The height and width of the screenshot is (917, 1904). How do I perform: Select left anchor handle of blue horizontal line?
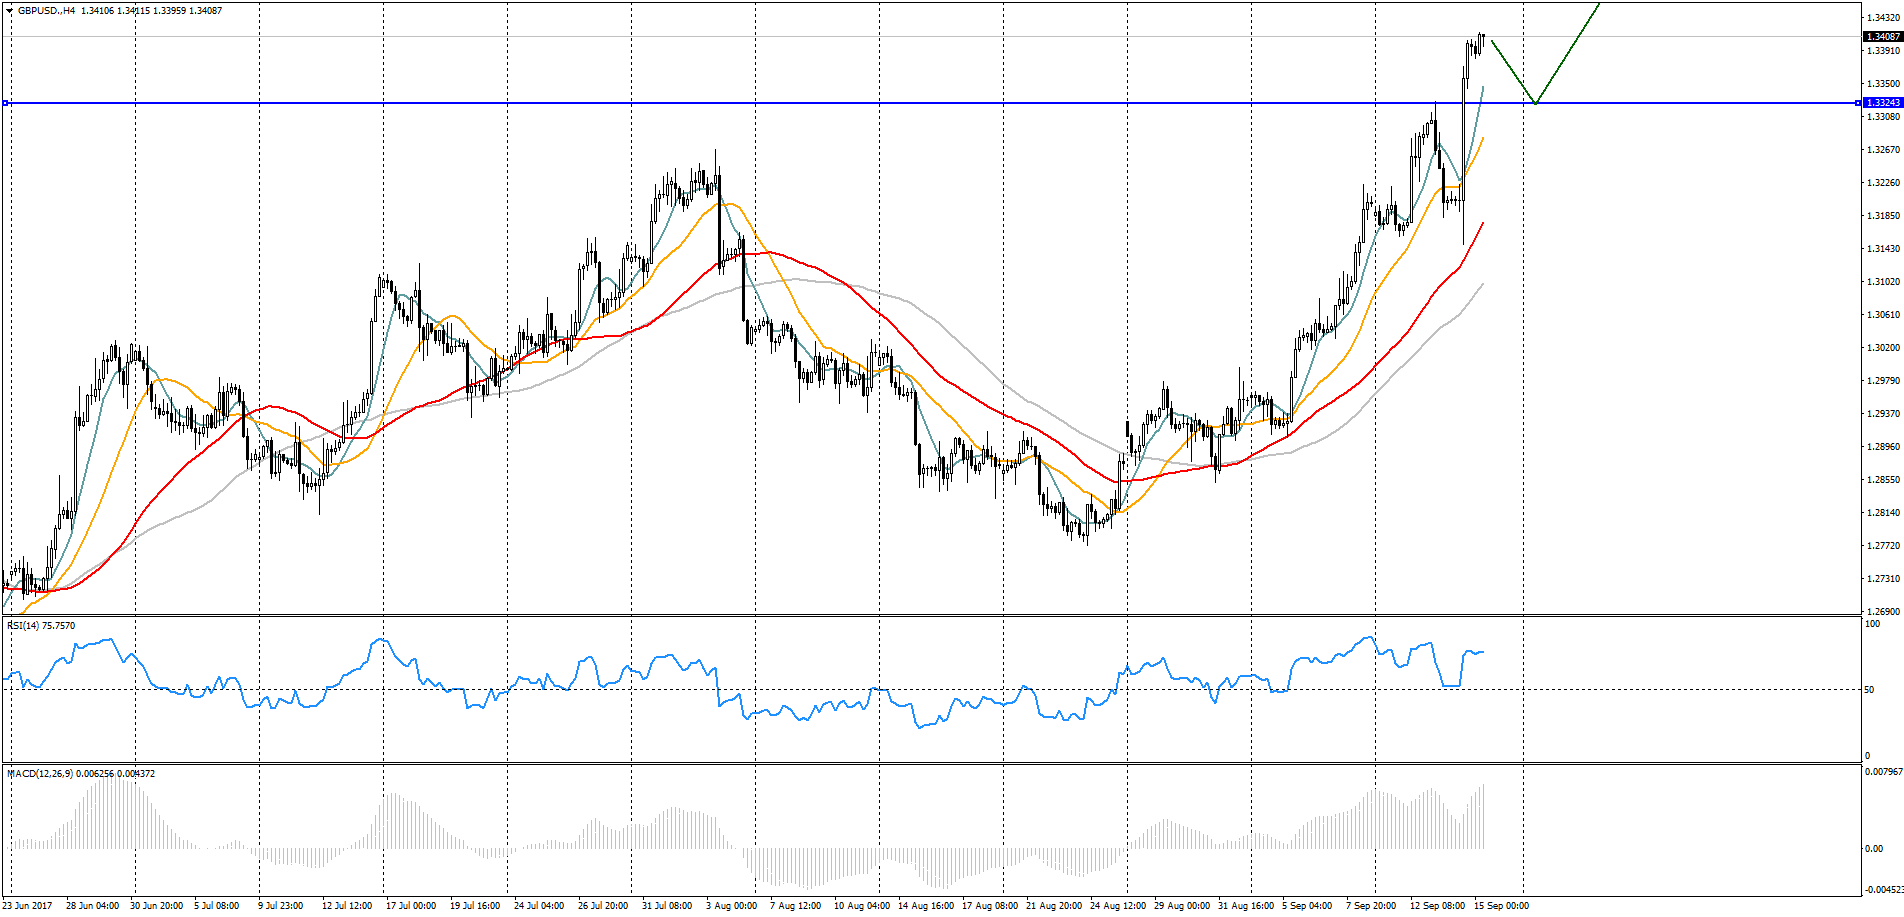pyautogui.click(x=6, y=103)
